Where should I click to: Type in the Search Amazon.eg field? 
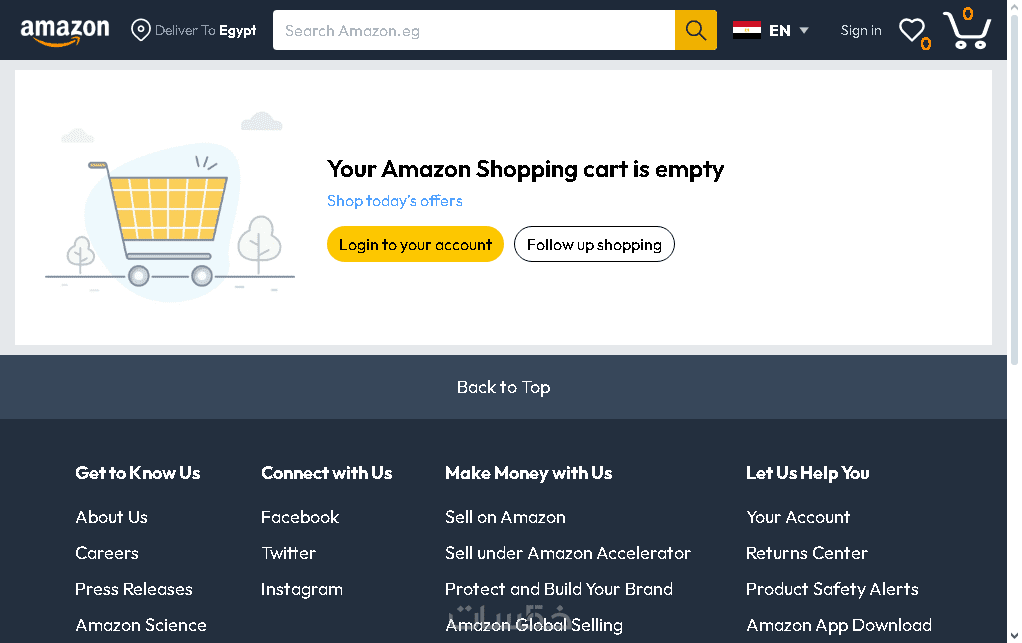click(x=474, y=31)
